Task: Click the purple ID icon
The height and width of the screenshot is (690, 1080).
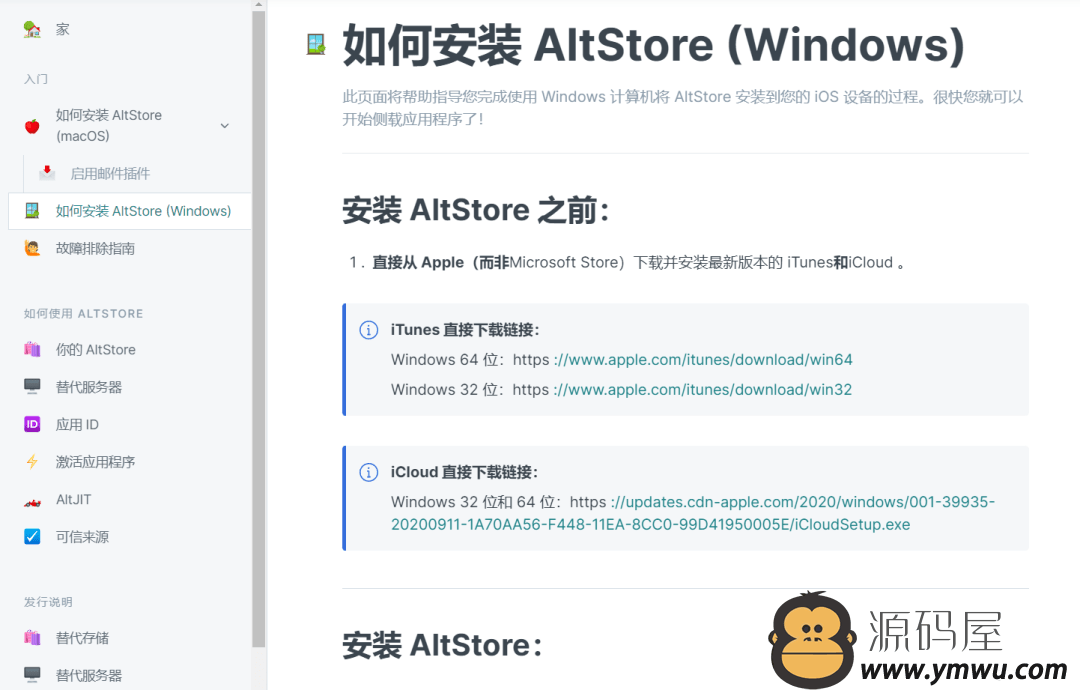Action: (32, 424)
